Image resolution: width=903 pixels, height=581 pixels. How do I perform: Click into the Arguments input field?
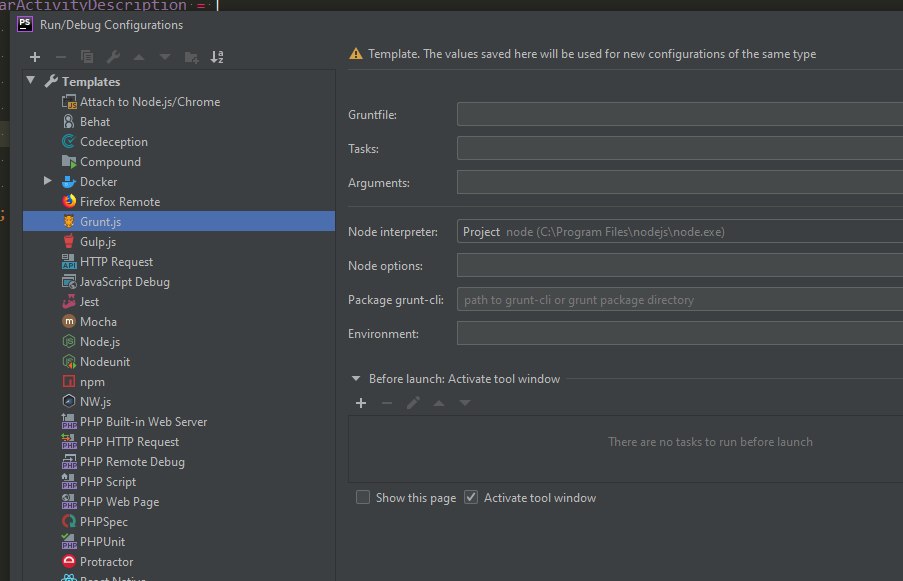point(680,182)
